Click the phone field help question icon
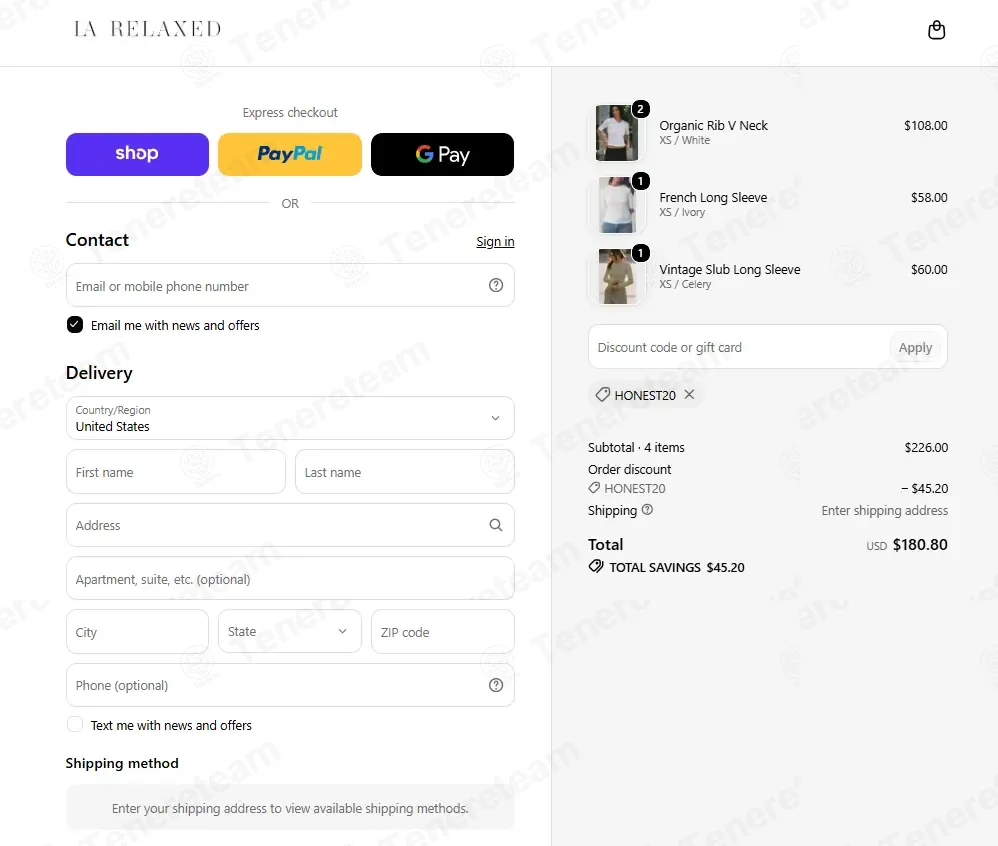The height and width of the screenshot is (846, 998). point(496,685)
